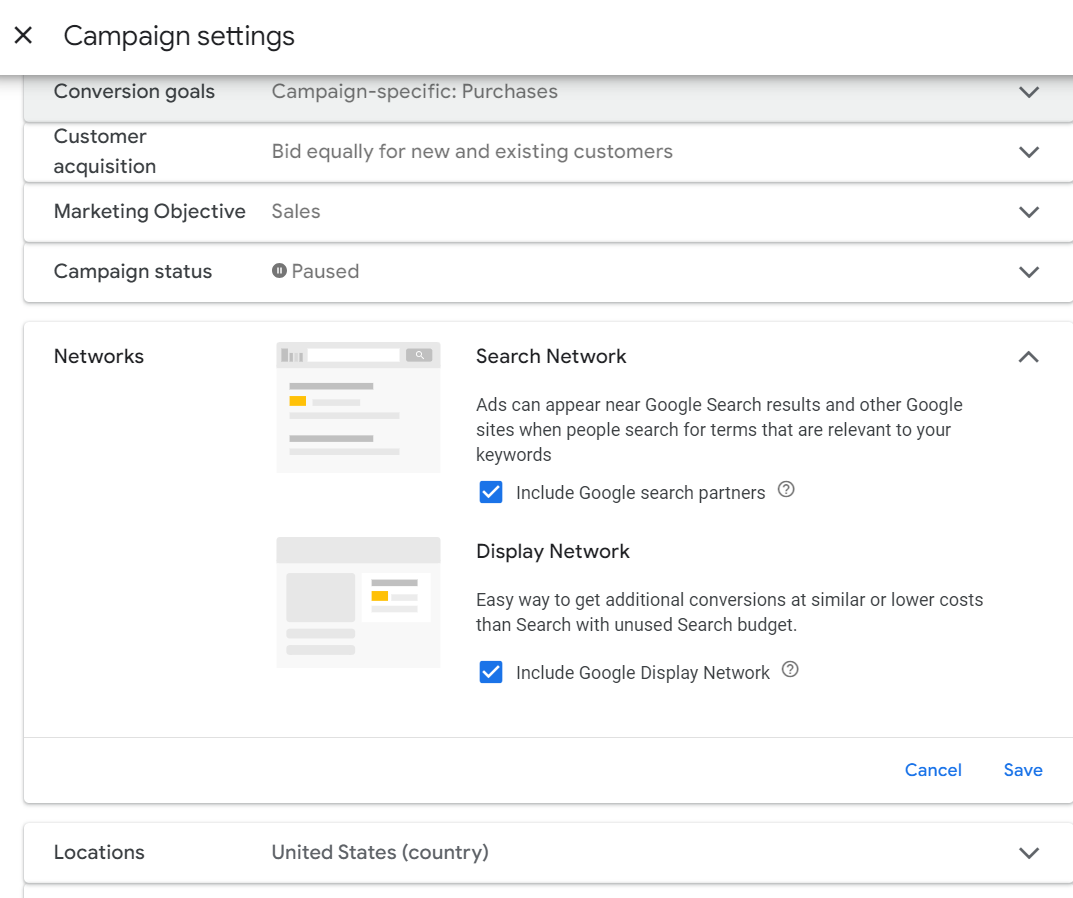Screen dimensions: 1073x898
Task: Expand the Customer acquisition chevron
Action: point(1029,152)
